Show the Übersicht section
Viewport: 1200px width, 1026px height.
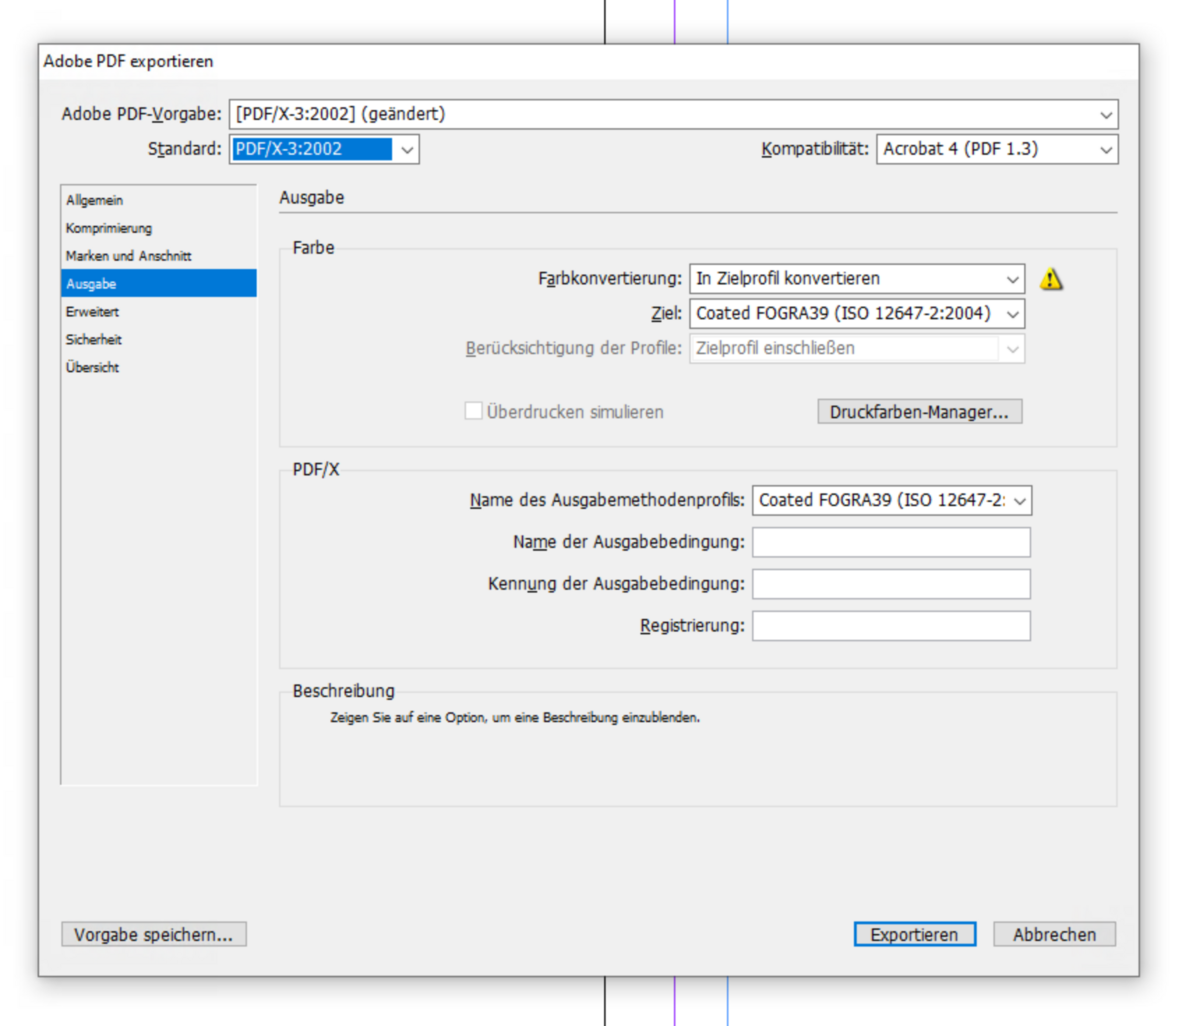click(x=92, y=367)
